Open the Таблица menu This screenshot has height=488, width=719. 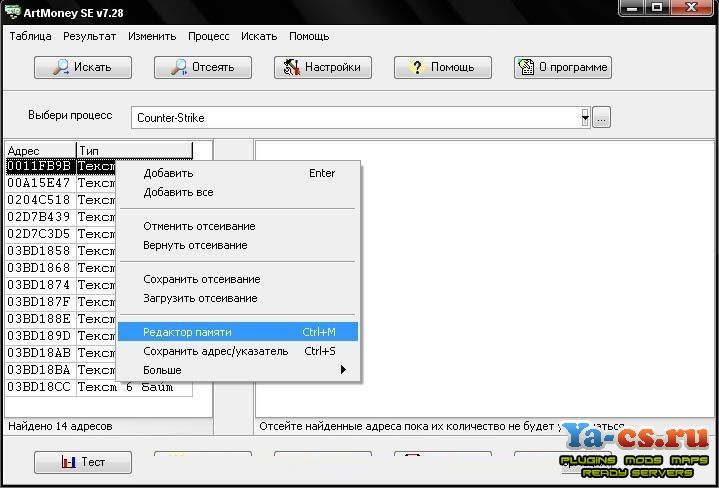click(x=30, y=36)
